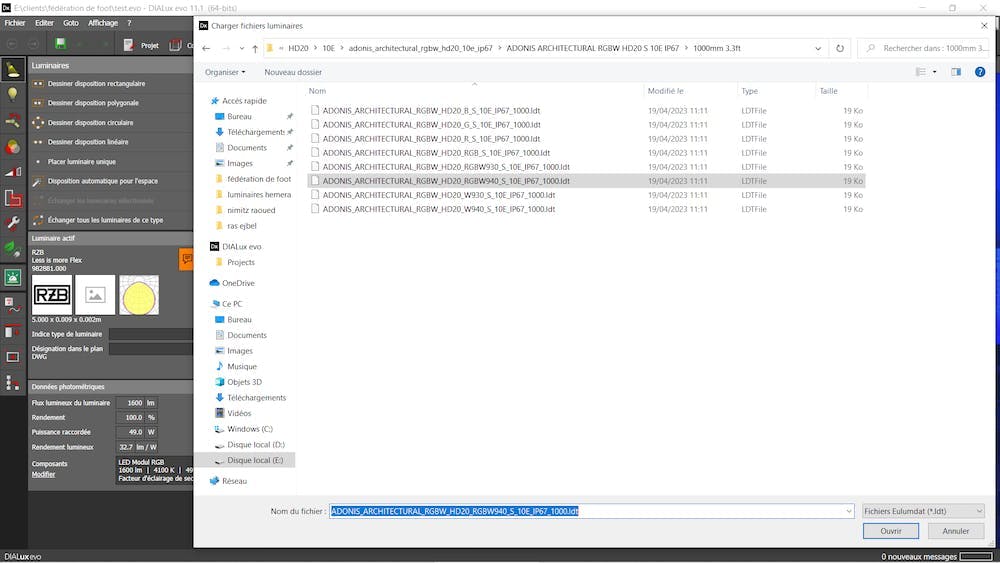The width and height of the screenshot is (1000, 563).
Task: Select Réseau in navigation pane
Action: [x=228, y=481]
